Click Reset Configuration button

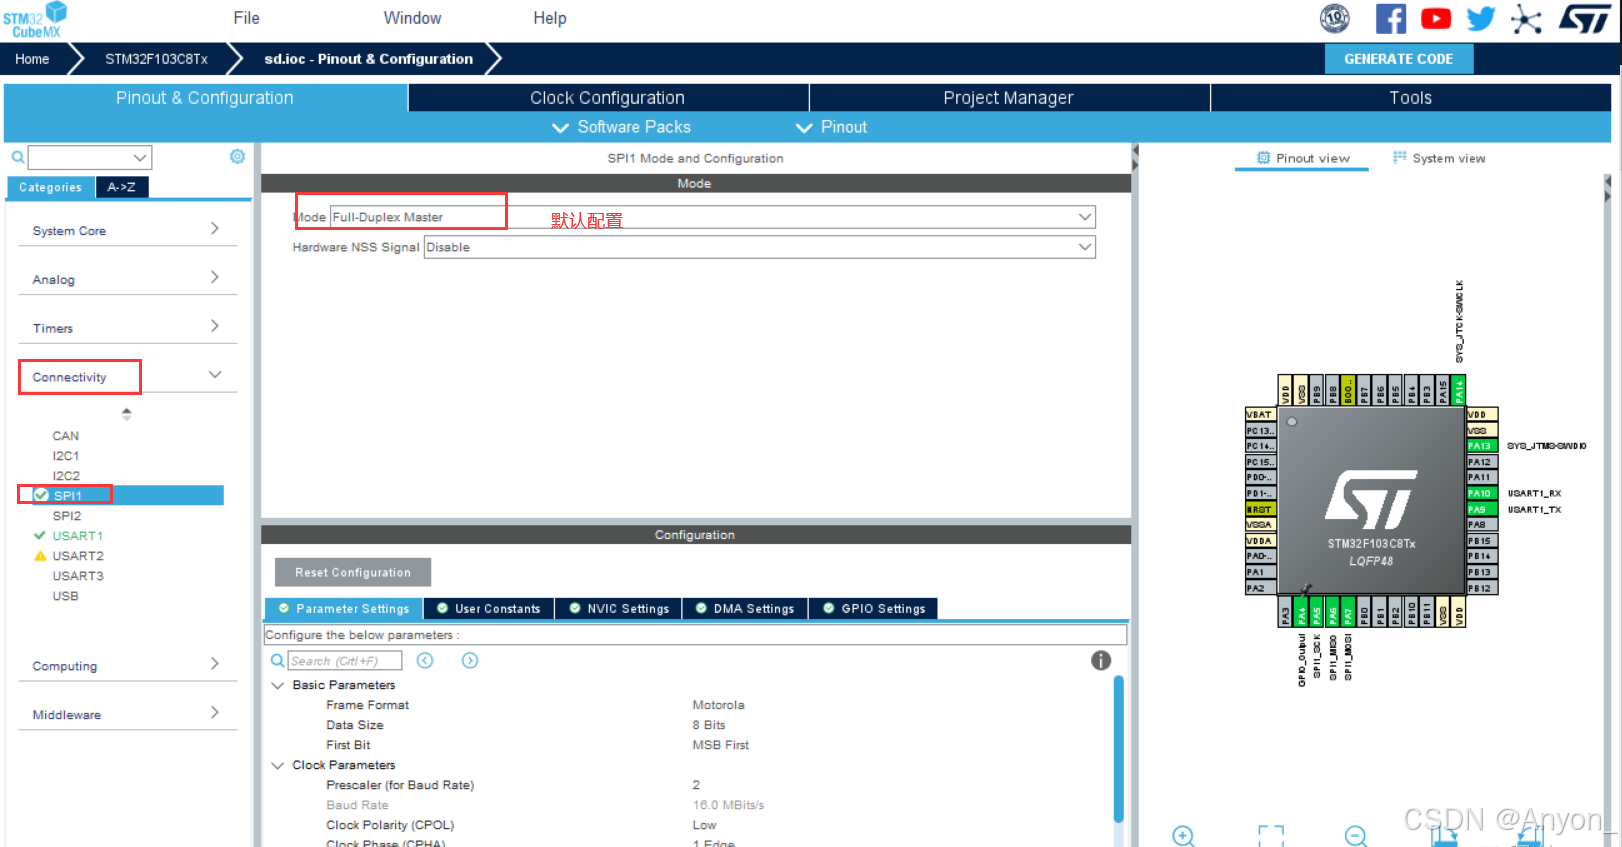click(x=353, y=572)
